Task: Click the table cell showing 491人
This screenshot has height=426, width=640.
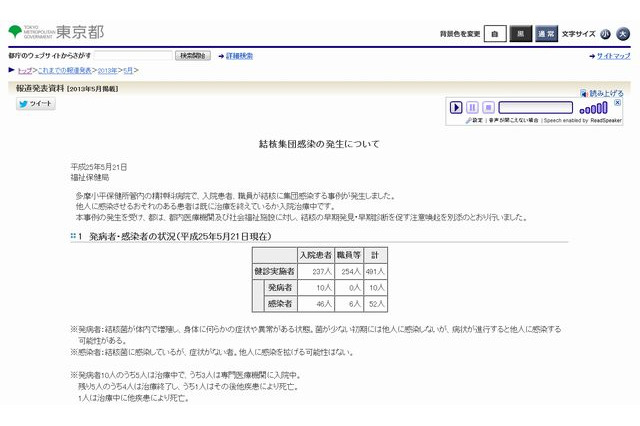Action: pyautogui.click(x=375, y=271)
